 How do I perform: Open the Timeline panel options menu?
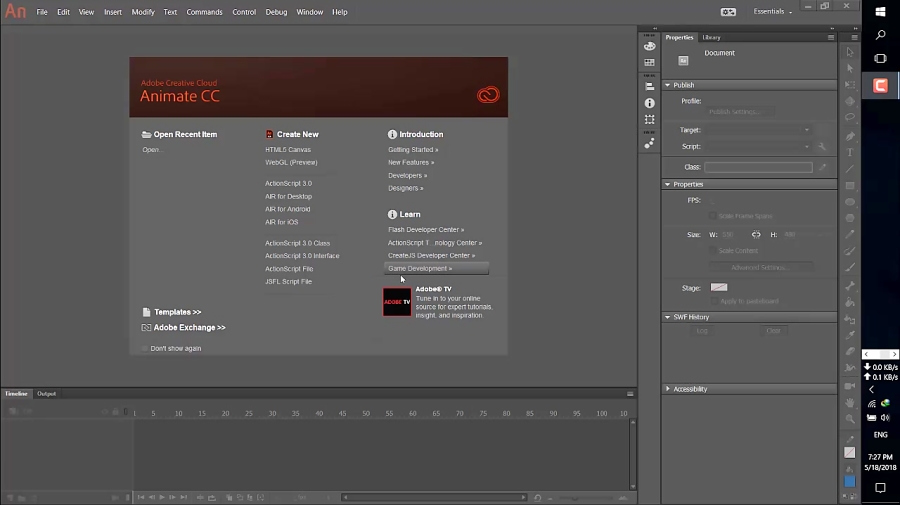click(x=630, y=394)
